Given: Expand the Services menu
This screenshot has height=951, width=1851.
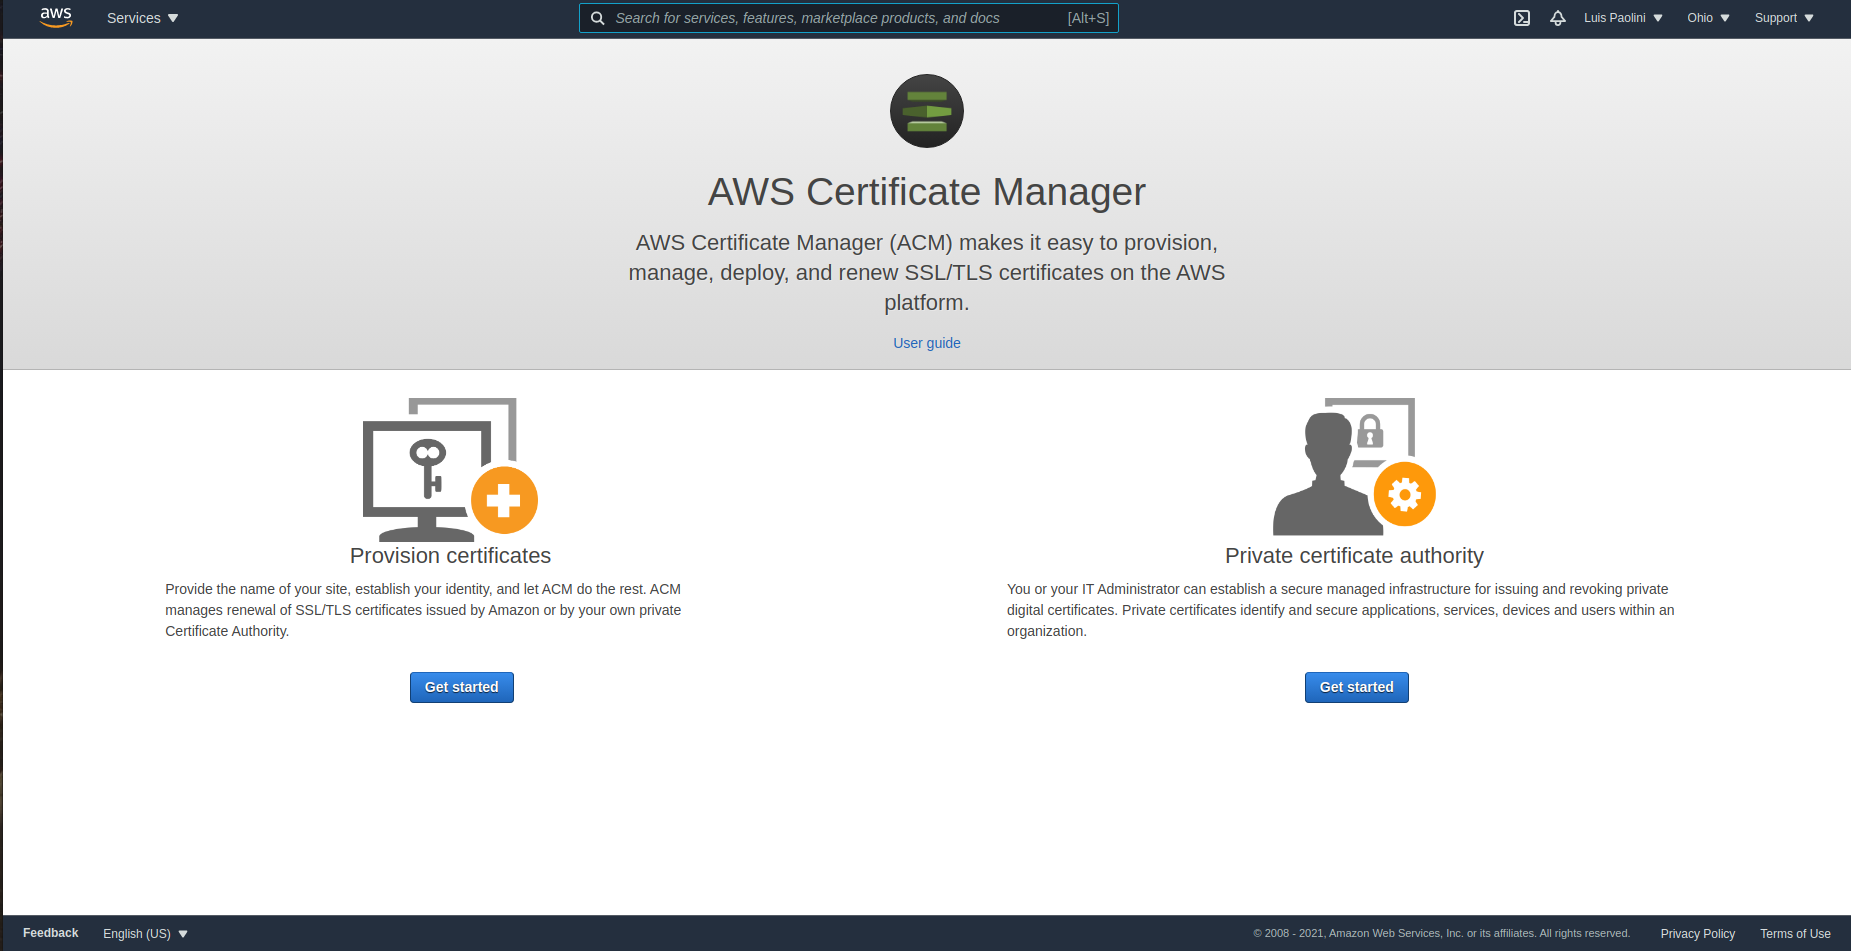Looking at the screenshot, I should point(143,18).
